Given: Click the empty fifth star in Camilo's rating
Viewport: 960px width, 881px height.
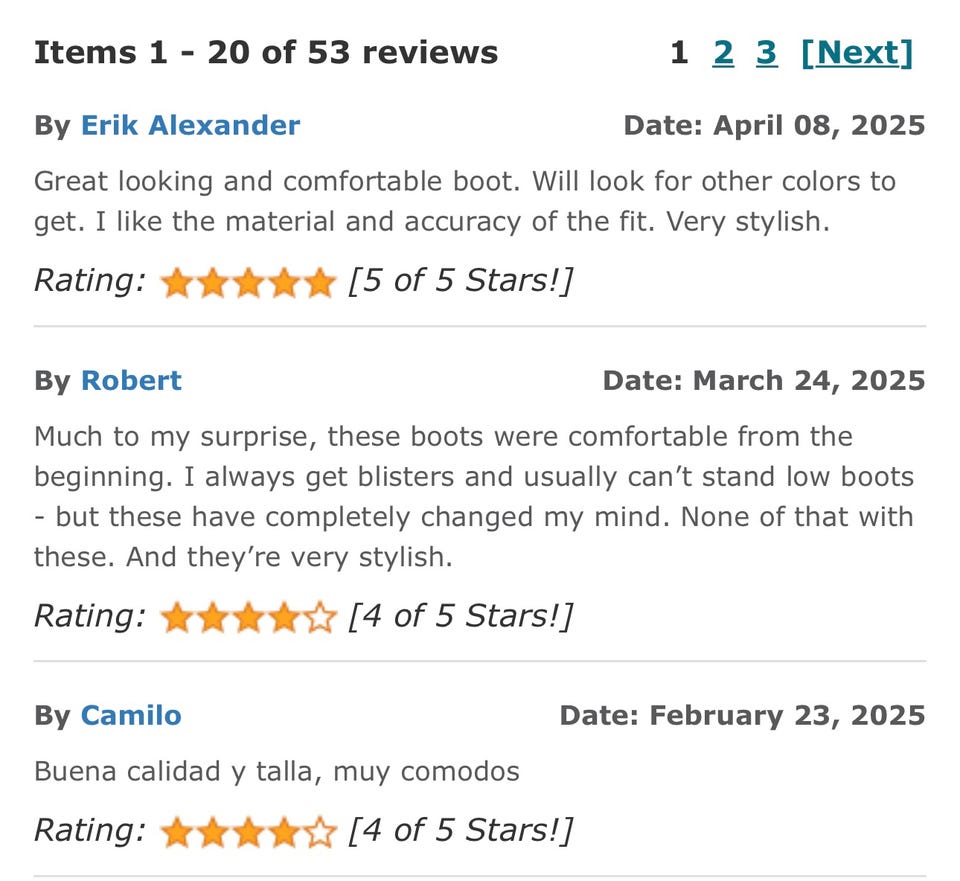Looking at the screenshot, I should click(319, 833).
